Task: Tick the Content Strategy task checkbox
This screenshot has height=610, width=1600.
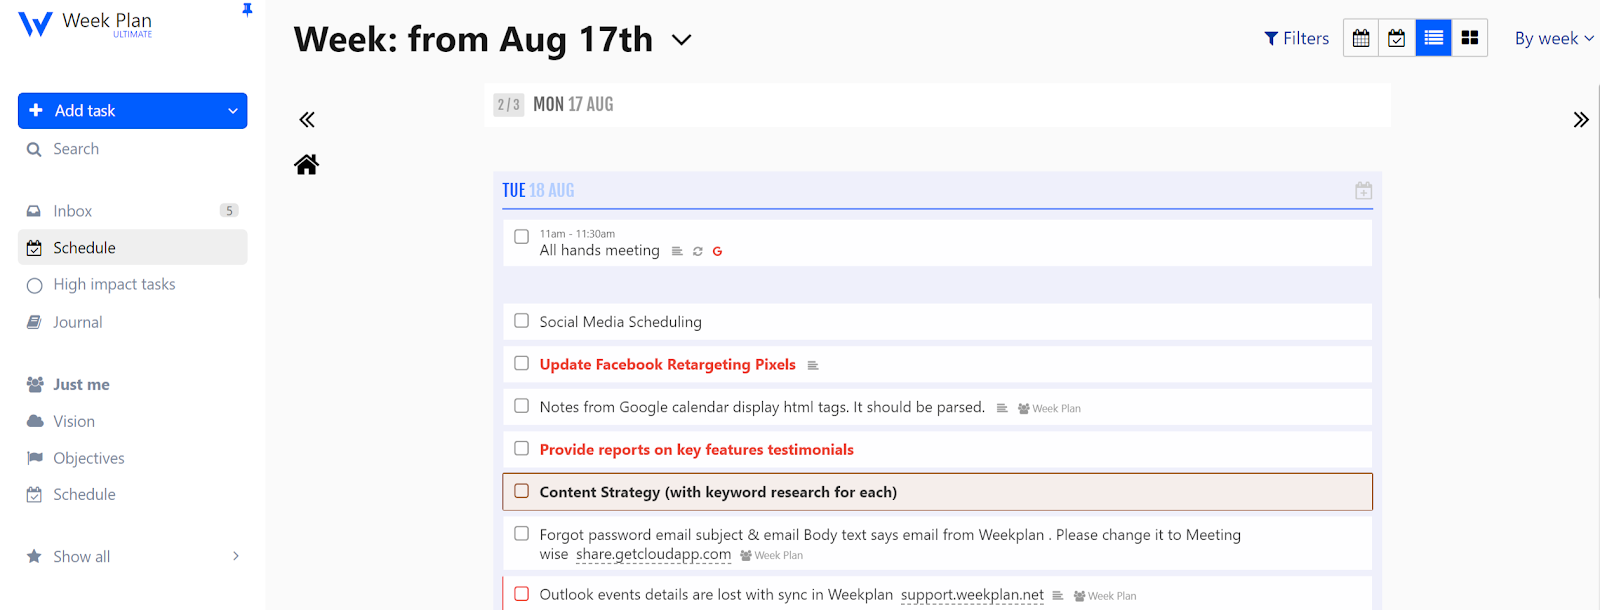Action: 521,491
